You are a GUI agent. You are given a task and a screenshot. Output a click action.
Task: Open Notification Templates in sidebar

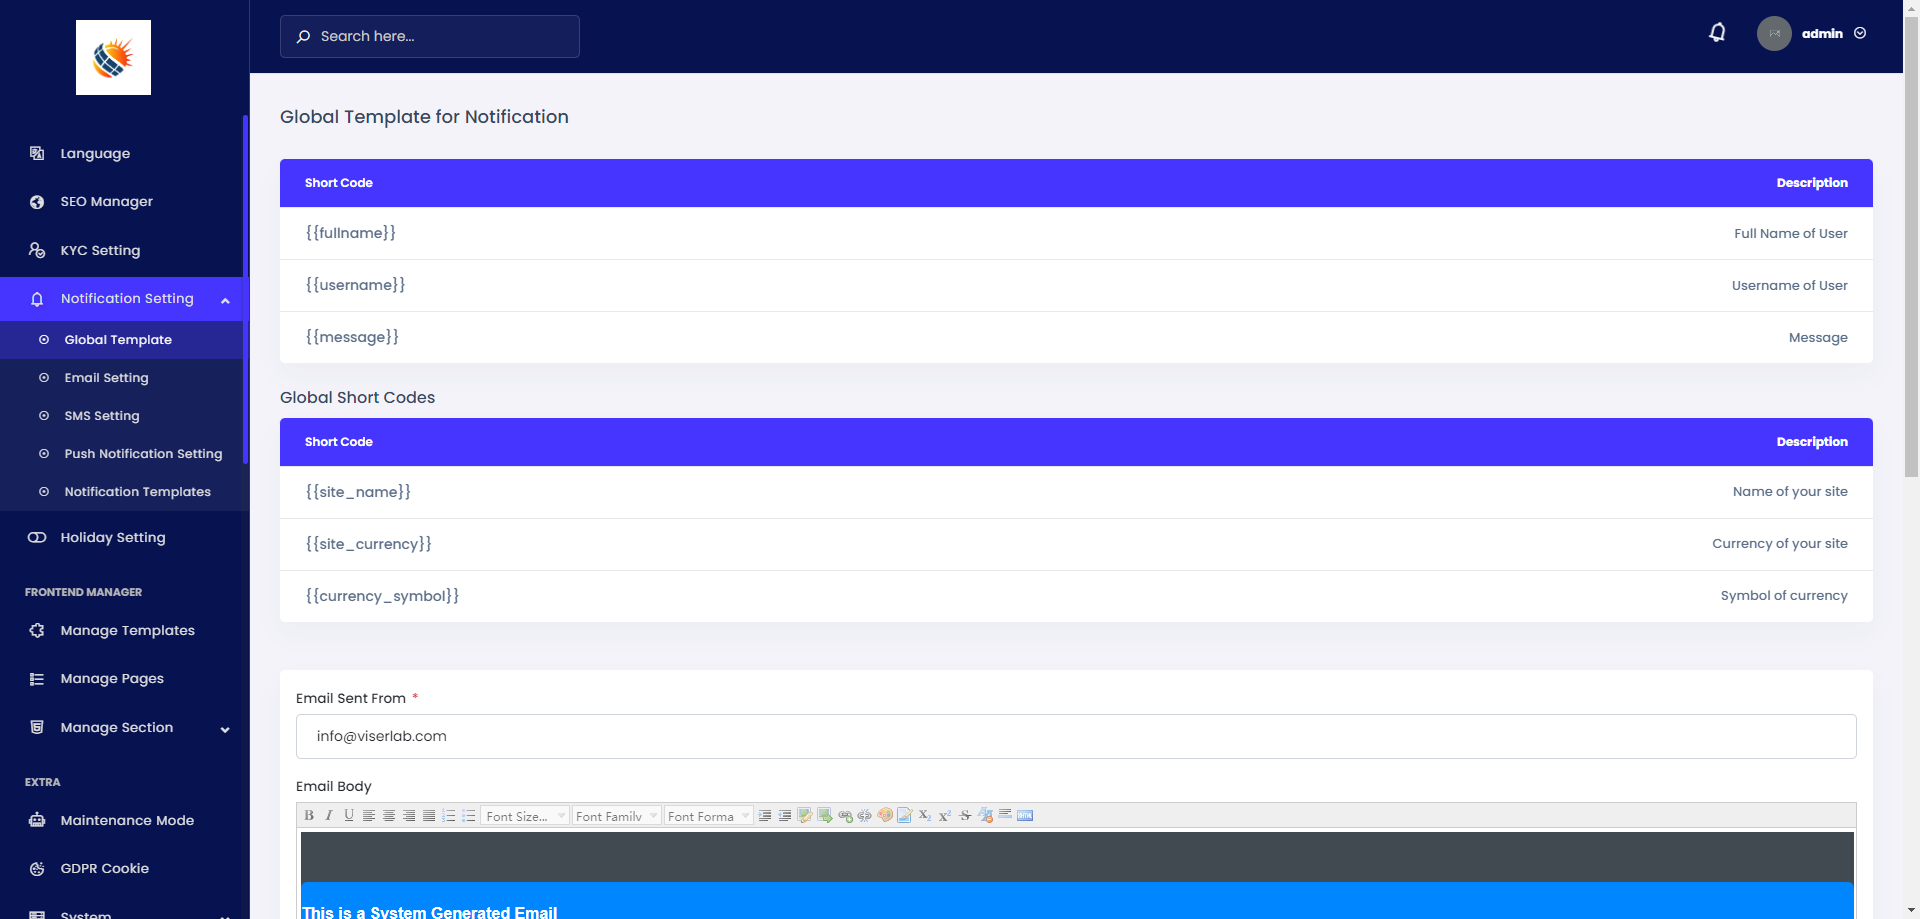137,492
